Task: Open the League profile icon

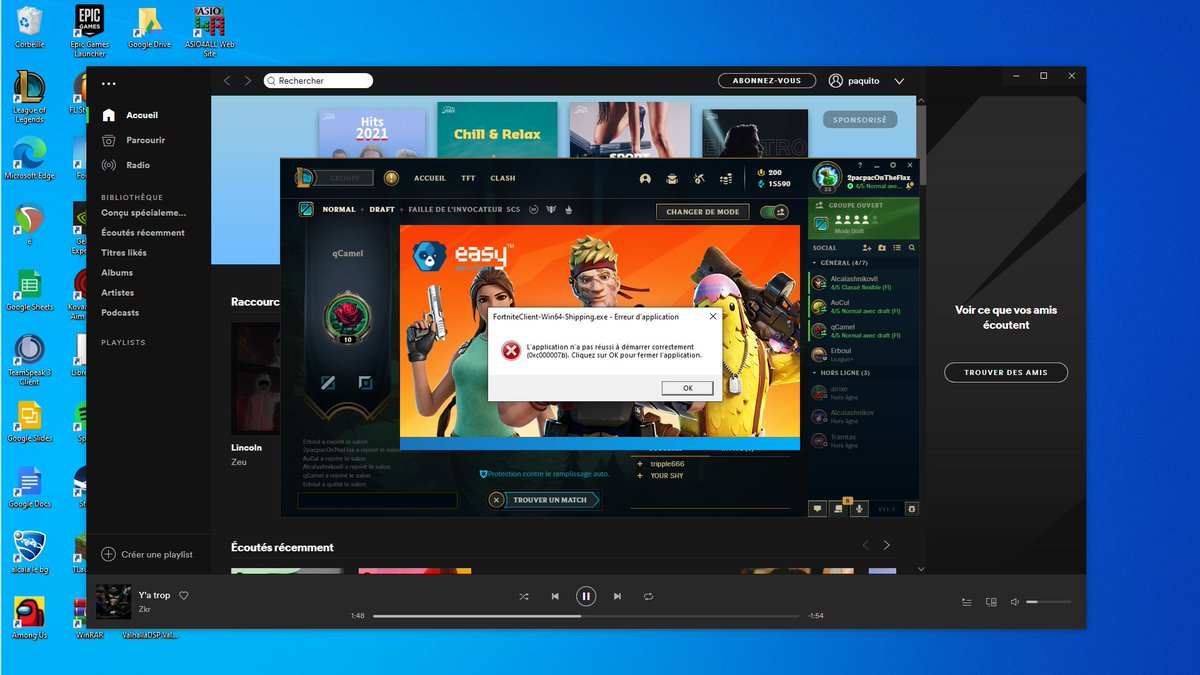Action: pos(645,179)
